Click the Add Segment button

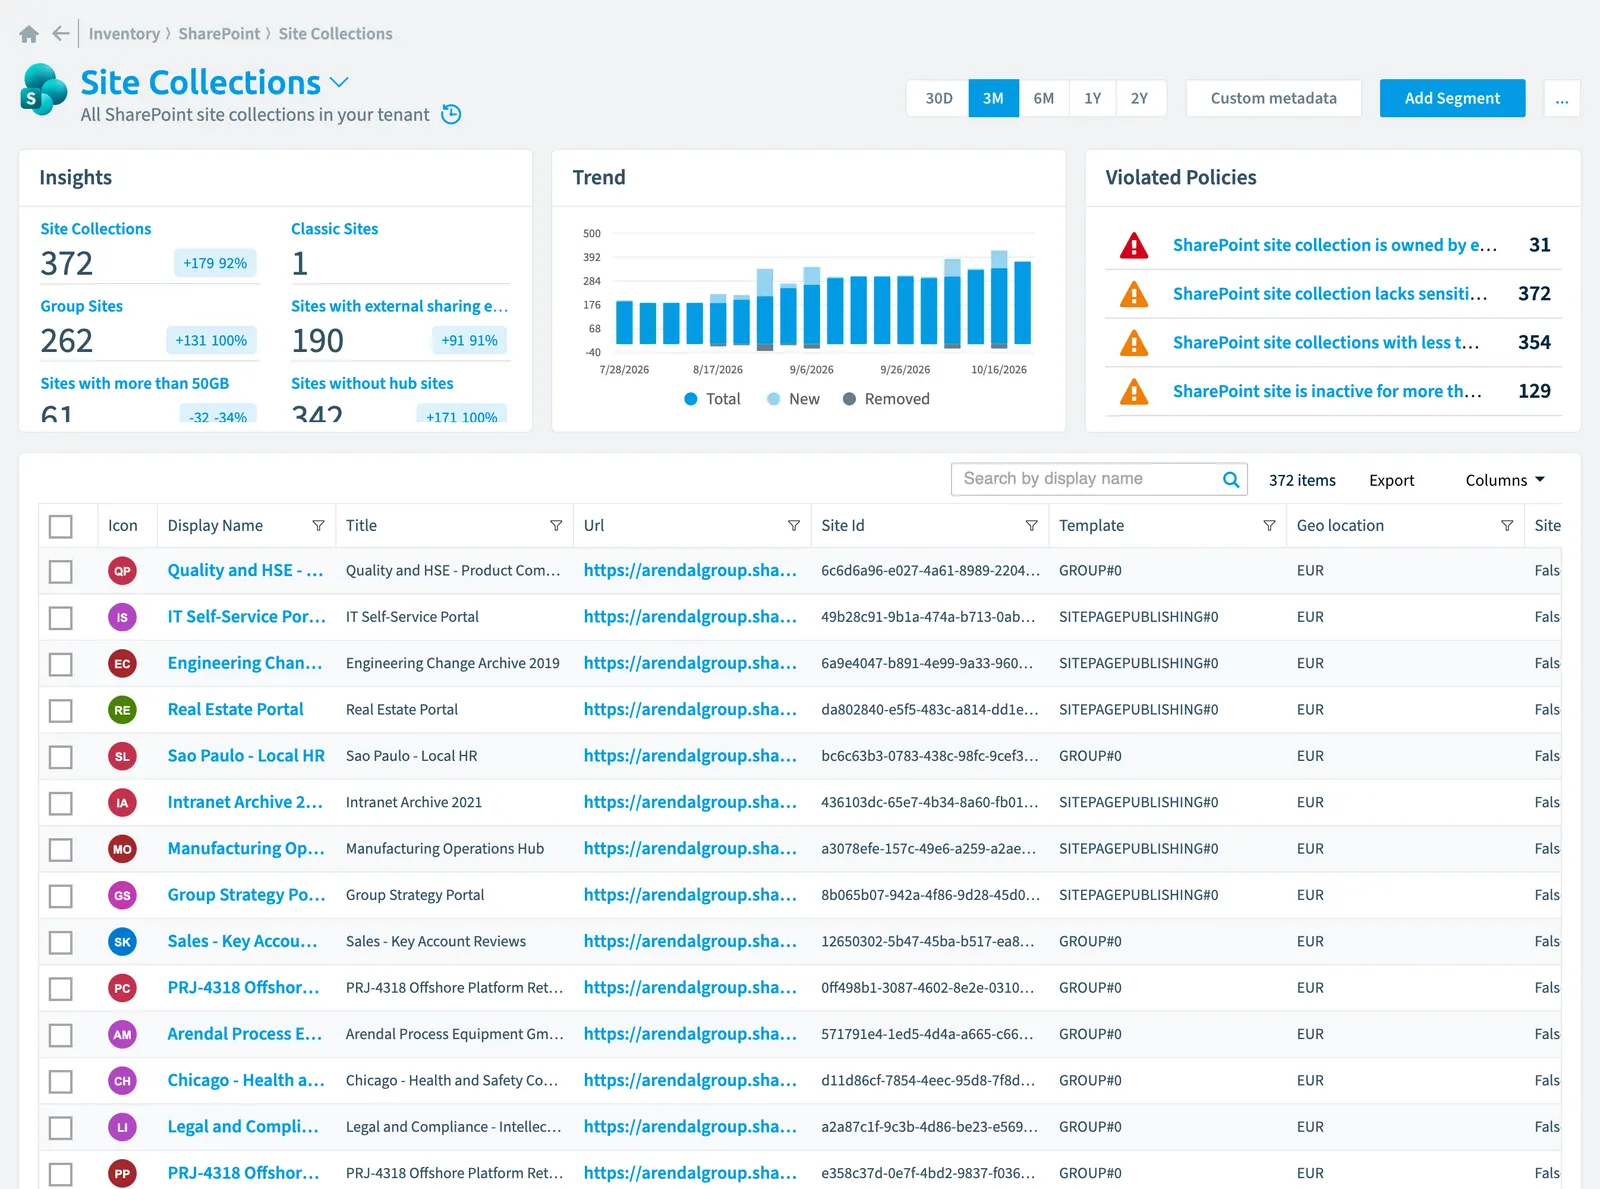(1452, 98)
